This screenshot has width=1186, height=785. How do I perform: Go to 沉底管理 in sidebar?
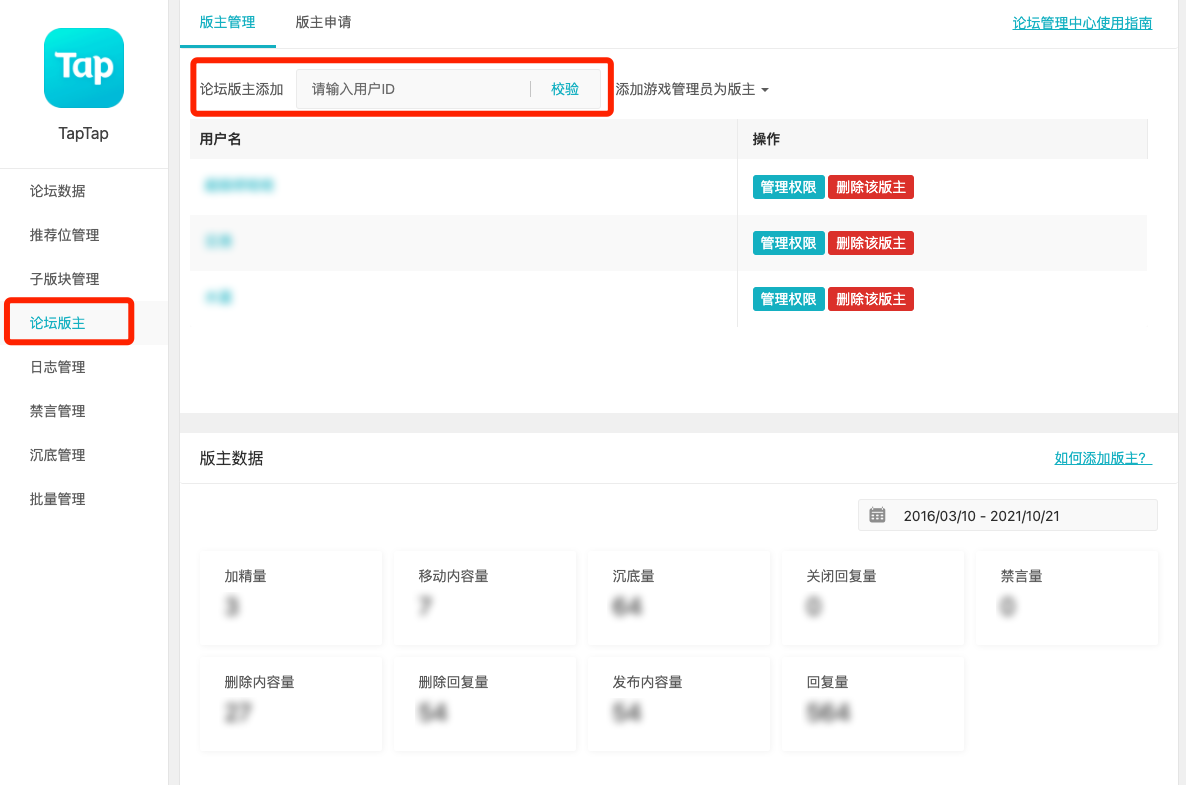coord(58,455)
